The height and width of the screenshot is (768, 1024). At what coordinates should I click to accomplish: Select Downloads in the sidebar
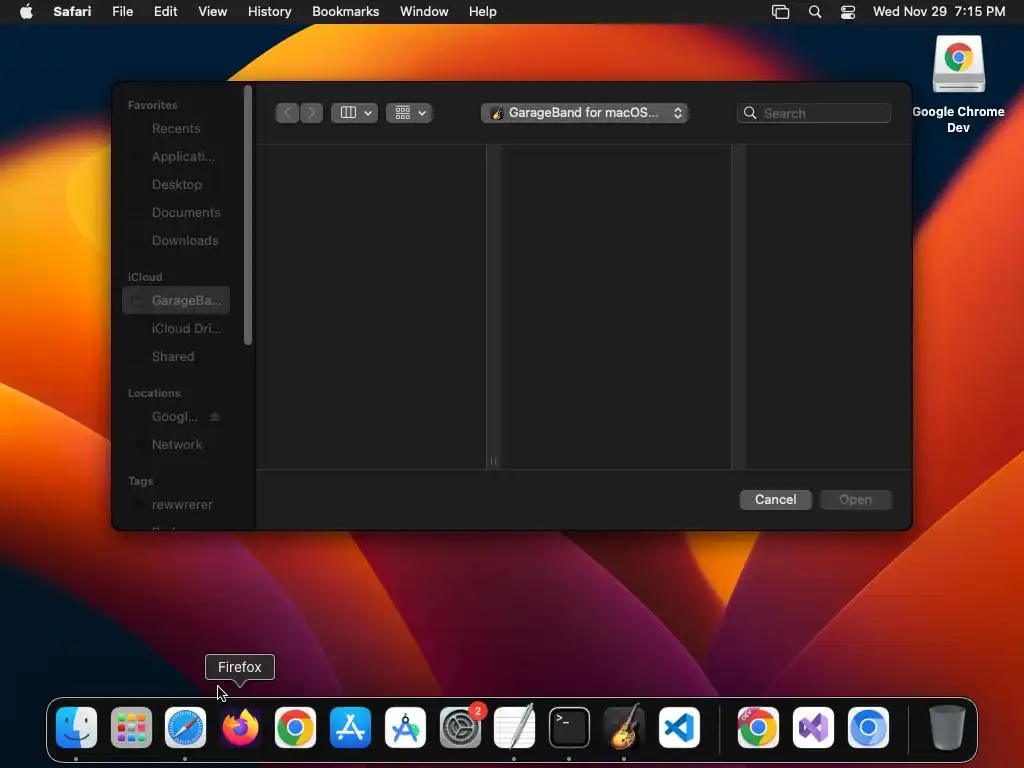[176, 241]
